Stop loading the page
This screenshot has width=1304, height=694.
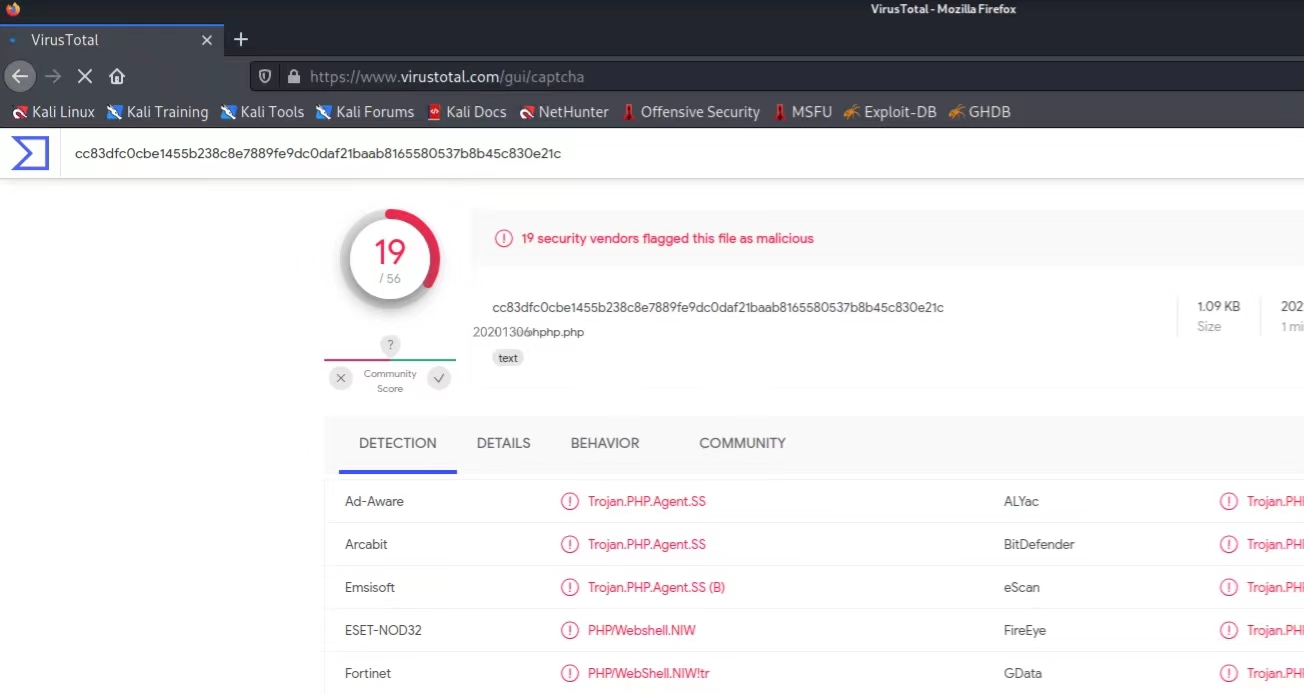85,76
